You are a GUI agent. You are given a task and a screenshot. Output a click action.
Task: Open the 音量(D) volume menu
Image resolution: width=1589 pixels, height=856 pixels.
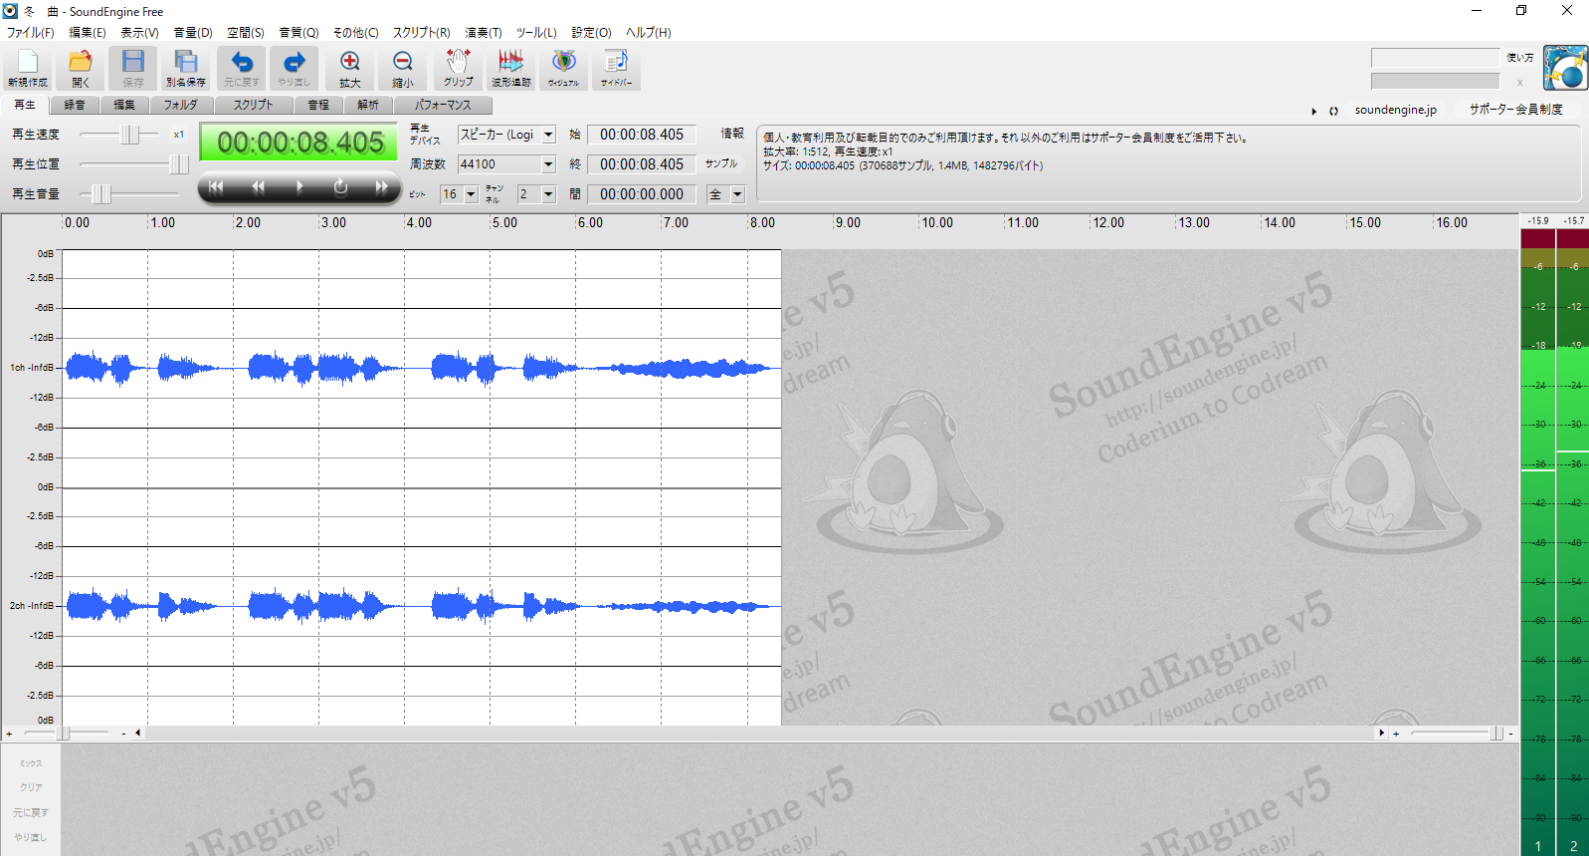193,33
